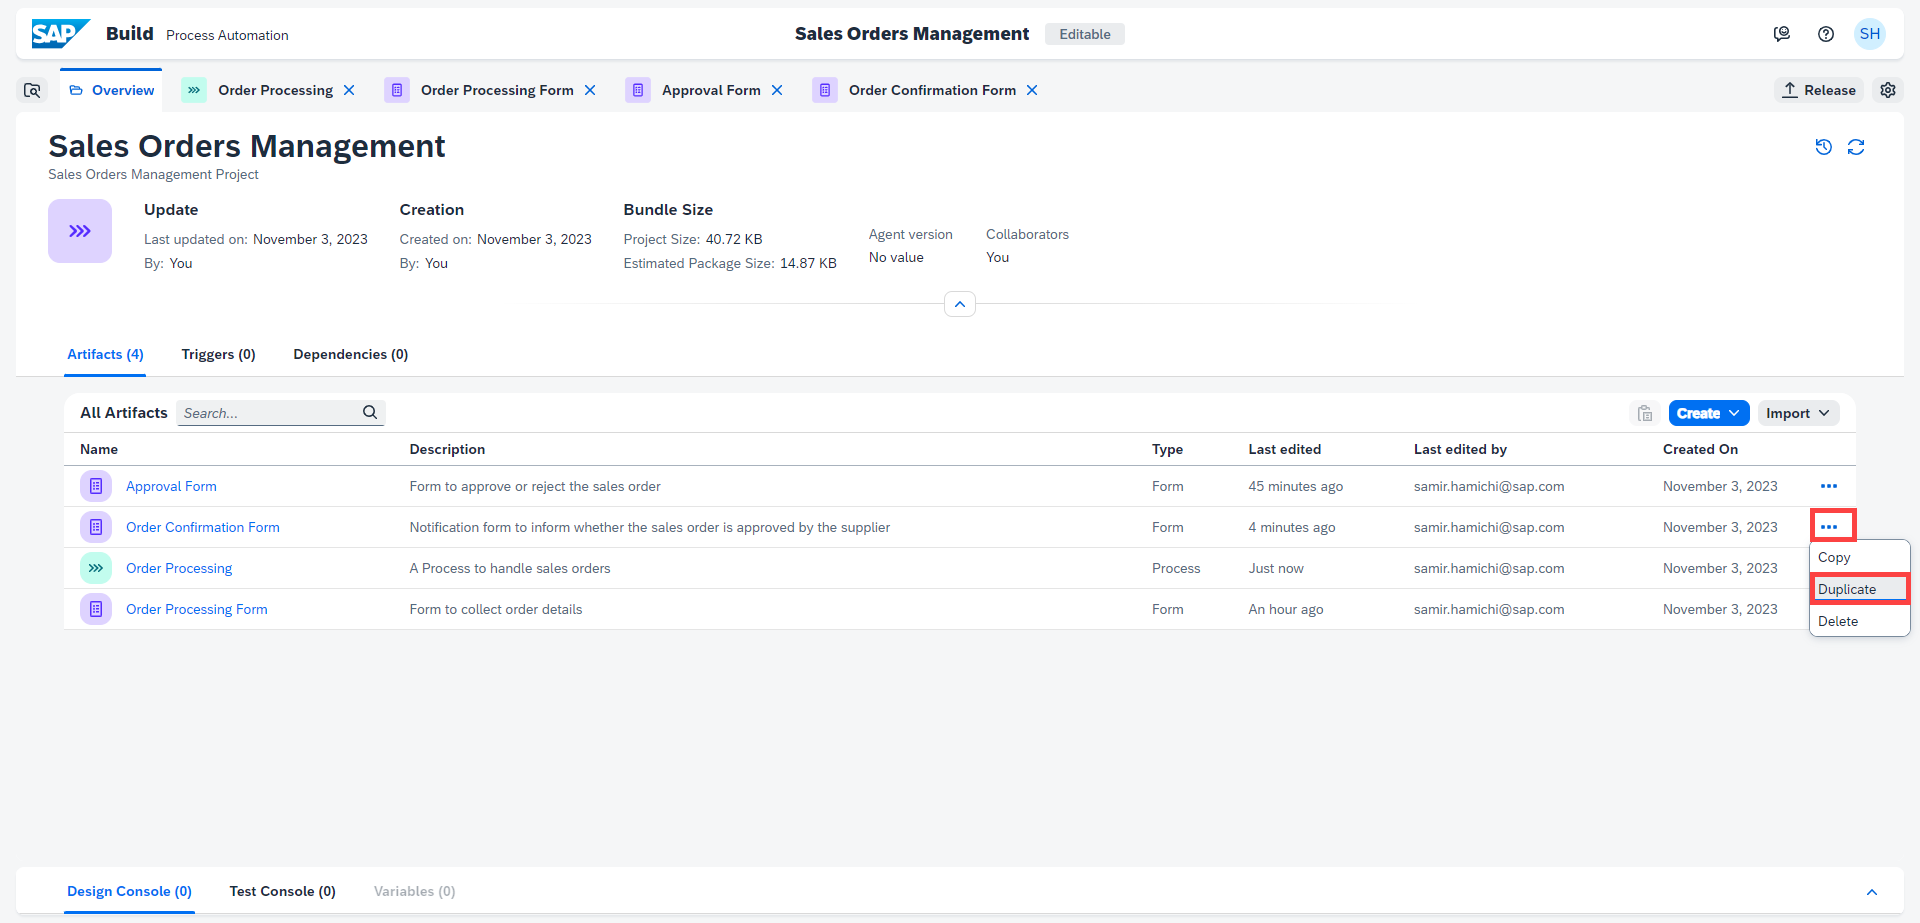Click the Created On column header
Image resolution: width=1920 pixels, height=923 pixels.
(x=1700, y=449)
